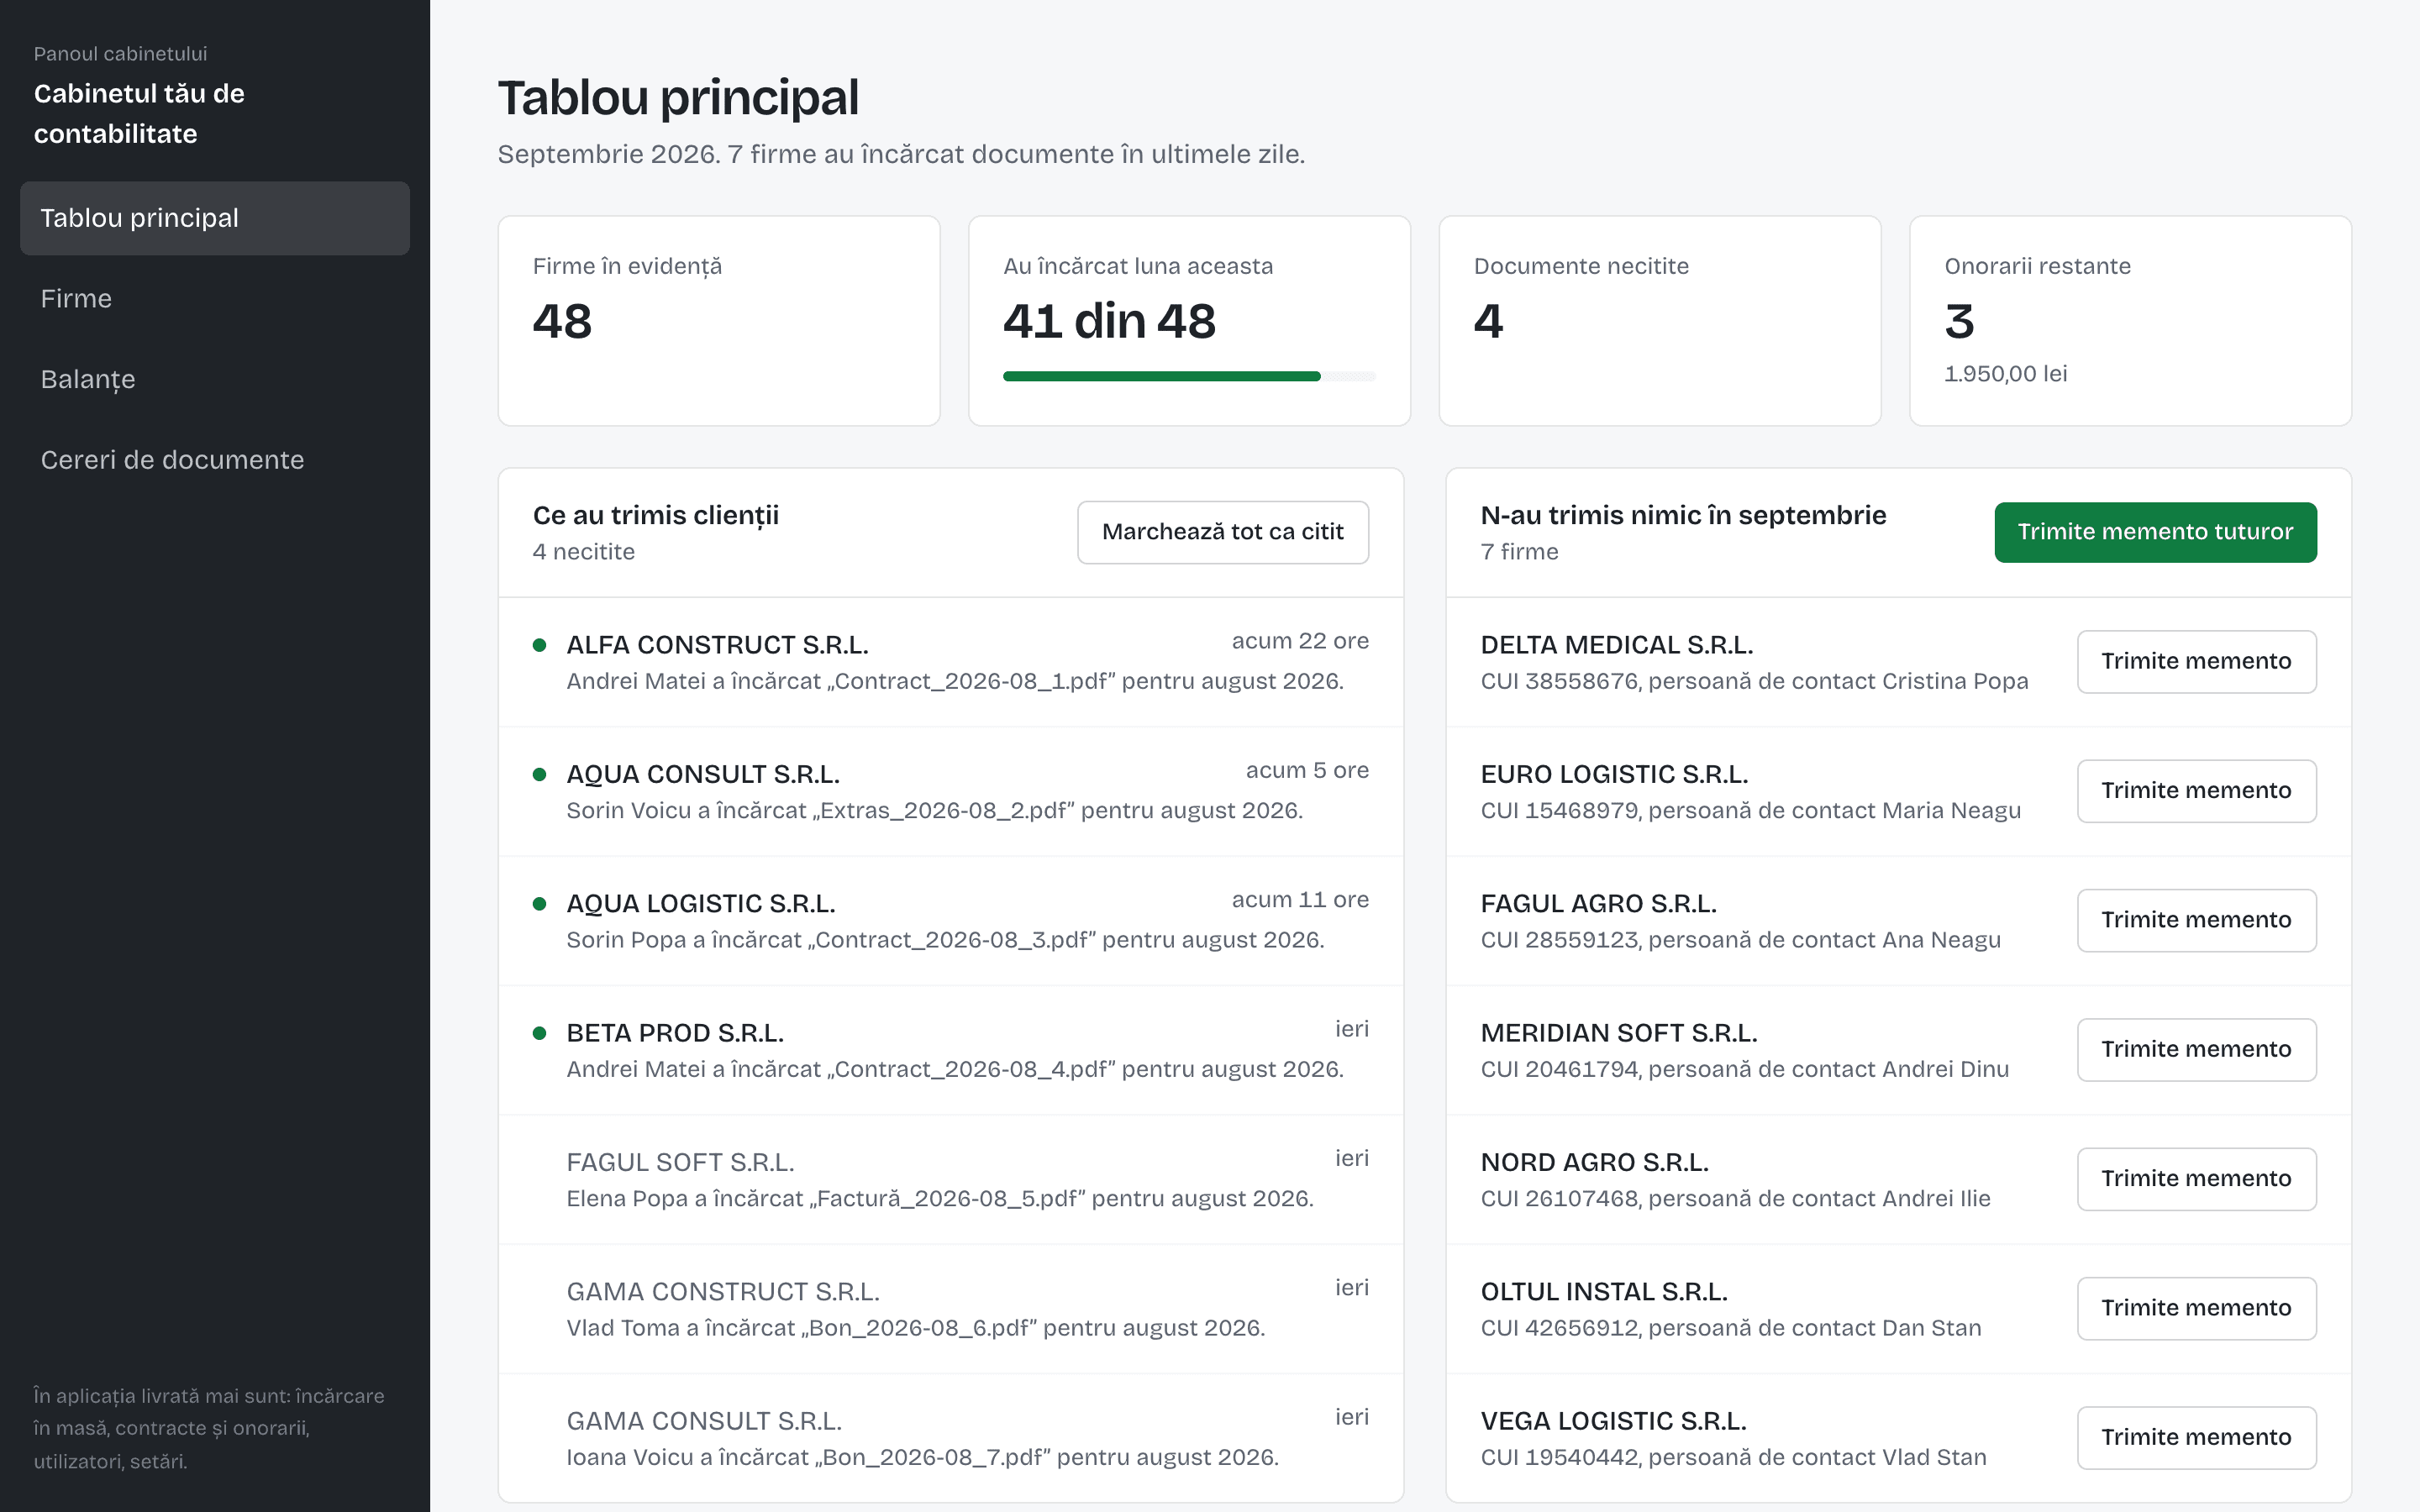Open the FAGUL SOFT S.R.L. upload entry
2420x1512 pixels.
tap(951, 1180)
